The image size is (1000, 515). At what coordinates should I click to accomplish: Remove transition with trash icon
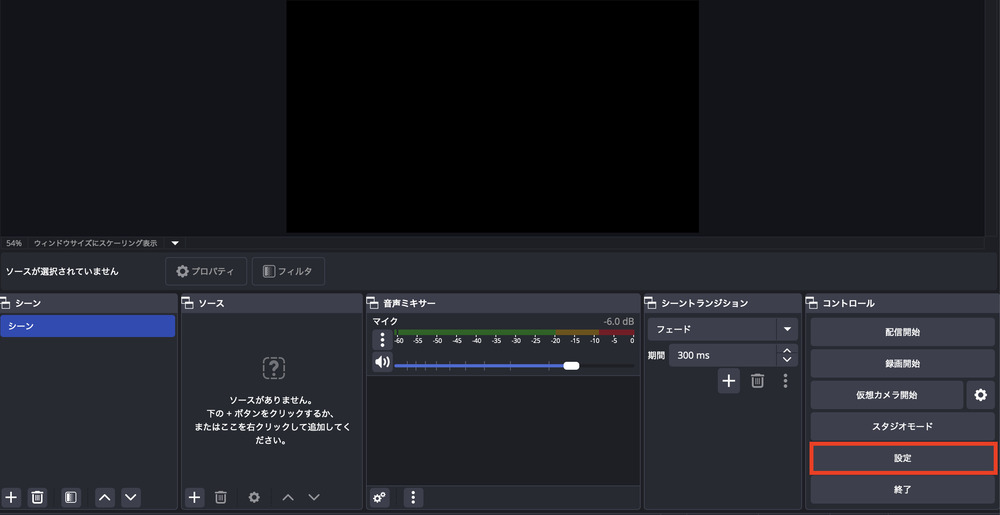coord(757,381)
